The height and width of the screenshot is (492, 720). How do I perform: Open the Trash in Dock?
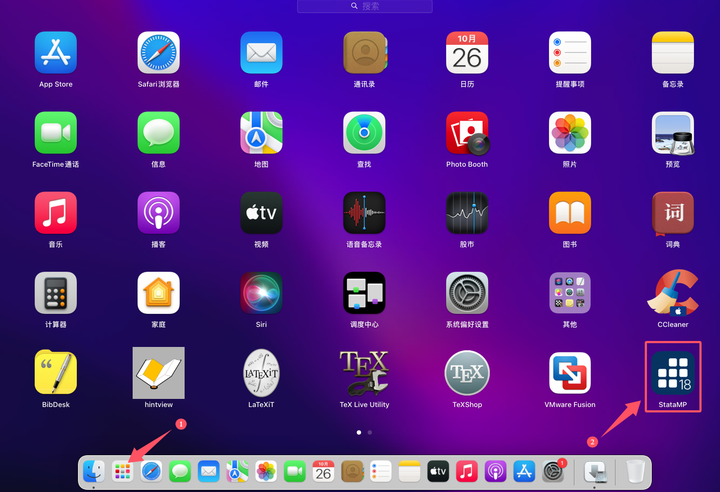[x=636, y=471]
